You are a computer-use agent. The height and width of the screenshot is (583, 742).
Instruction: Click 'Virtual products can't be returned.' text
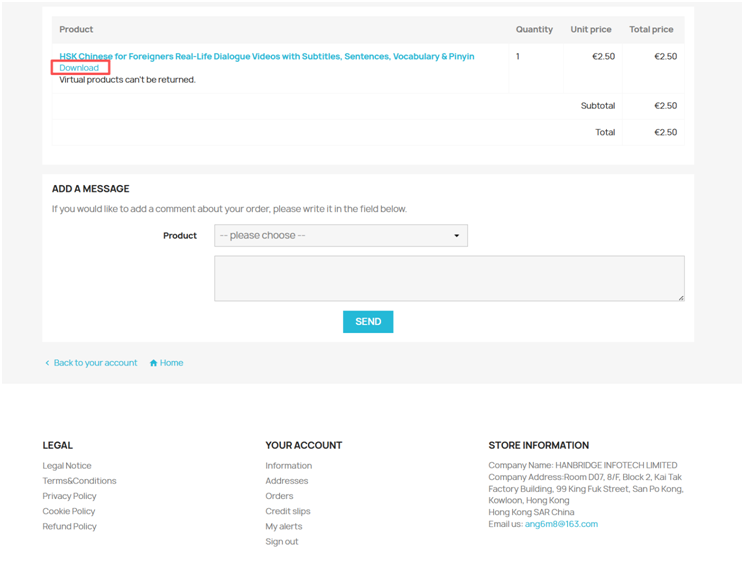pyautogui.click(x=127, y=80)
